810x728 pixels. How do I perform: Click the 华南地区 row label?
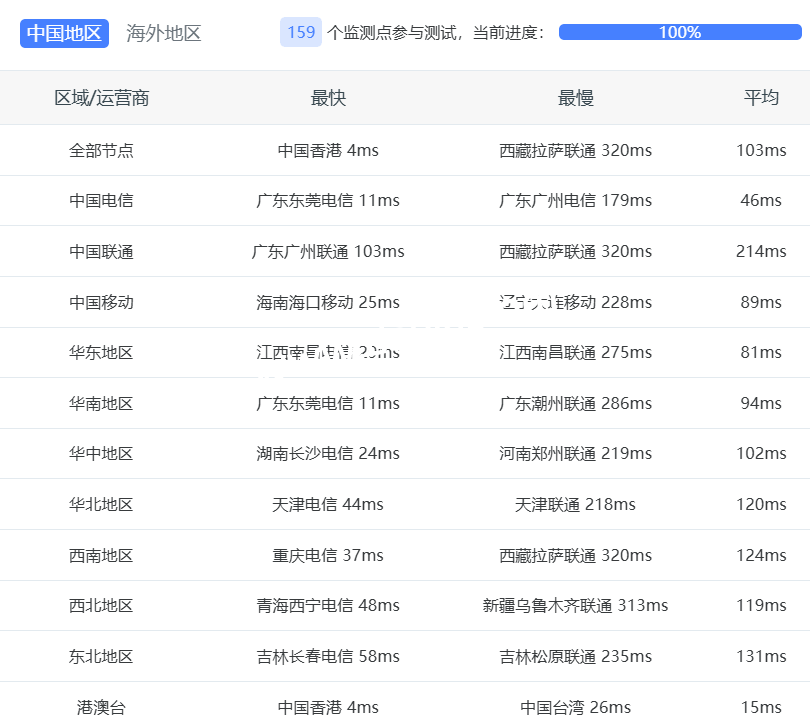101,403
